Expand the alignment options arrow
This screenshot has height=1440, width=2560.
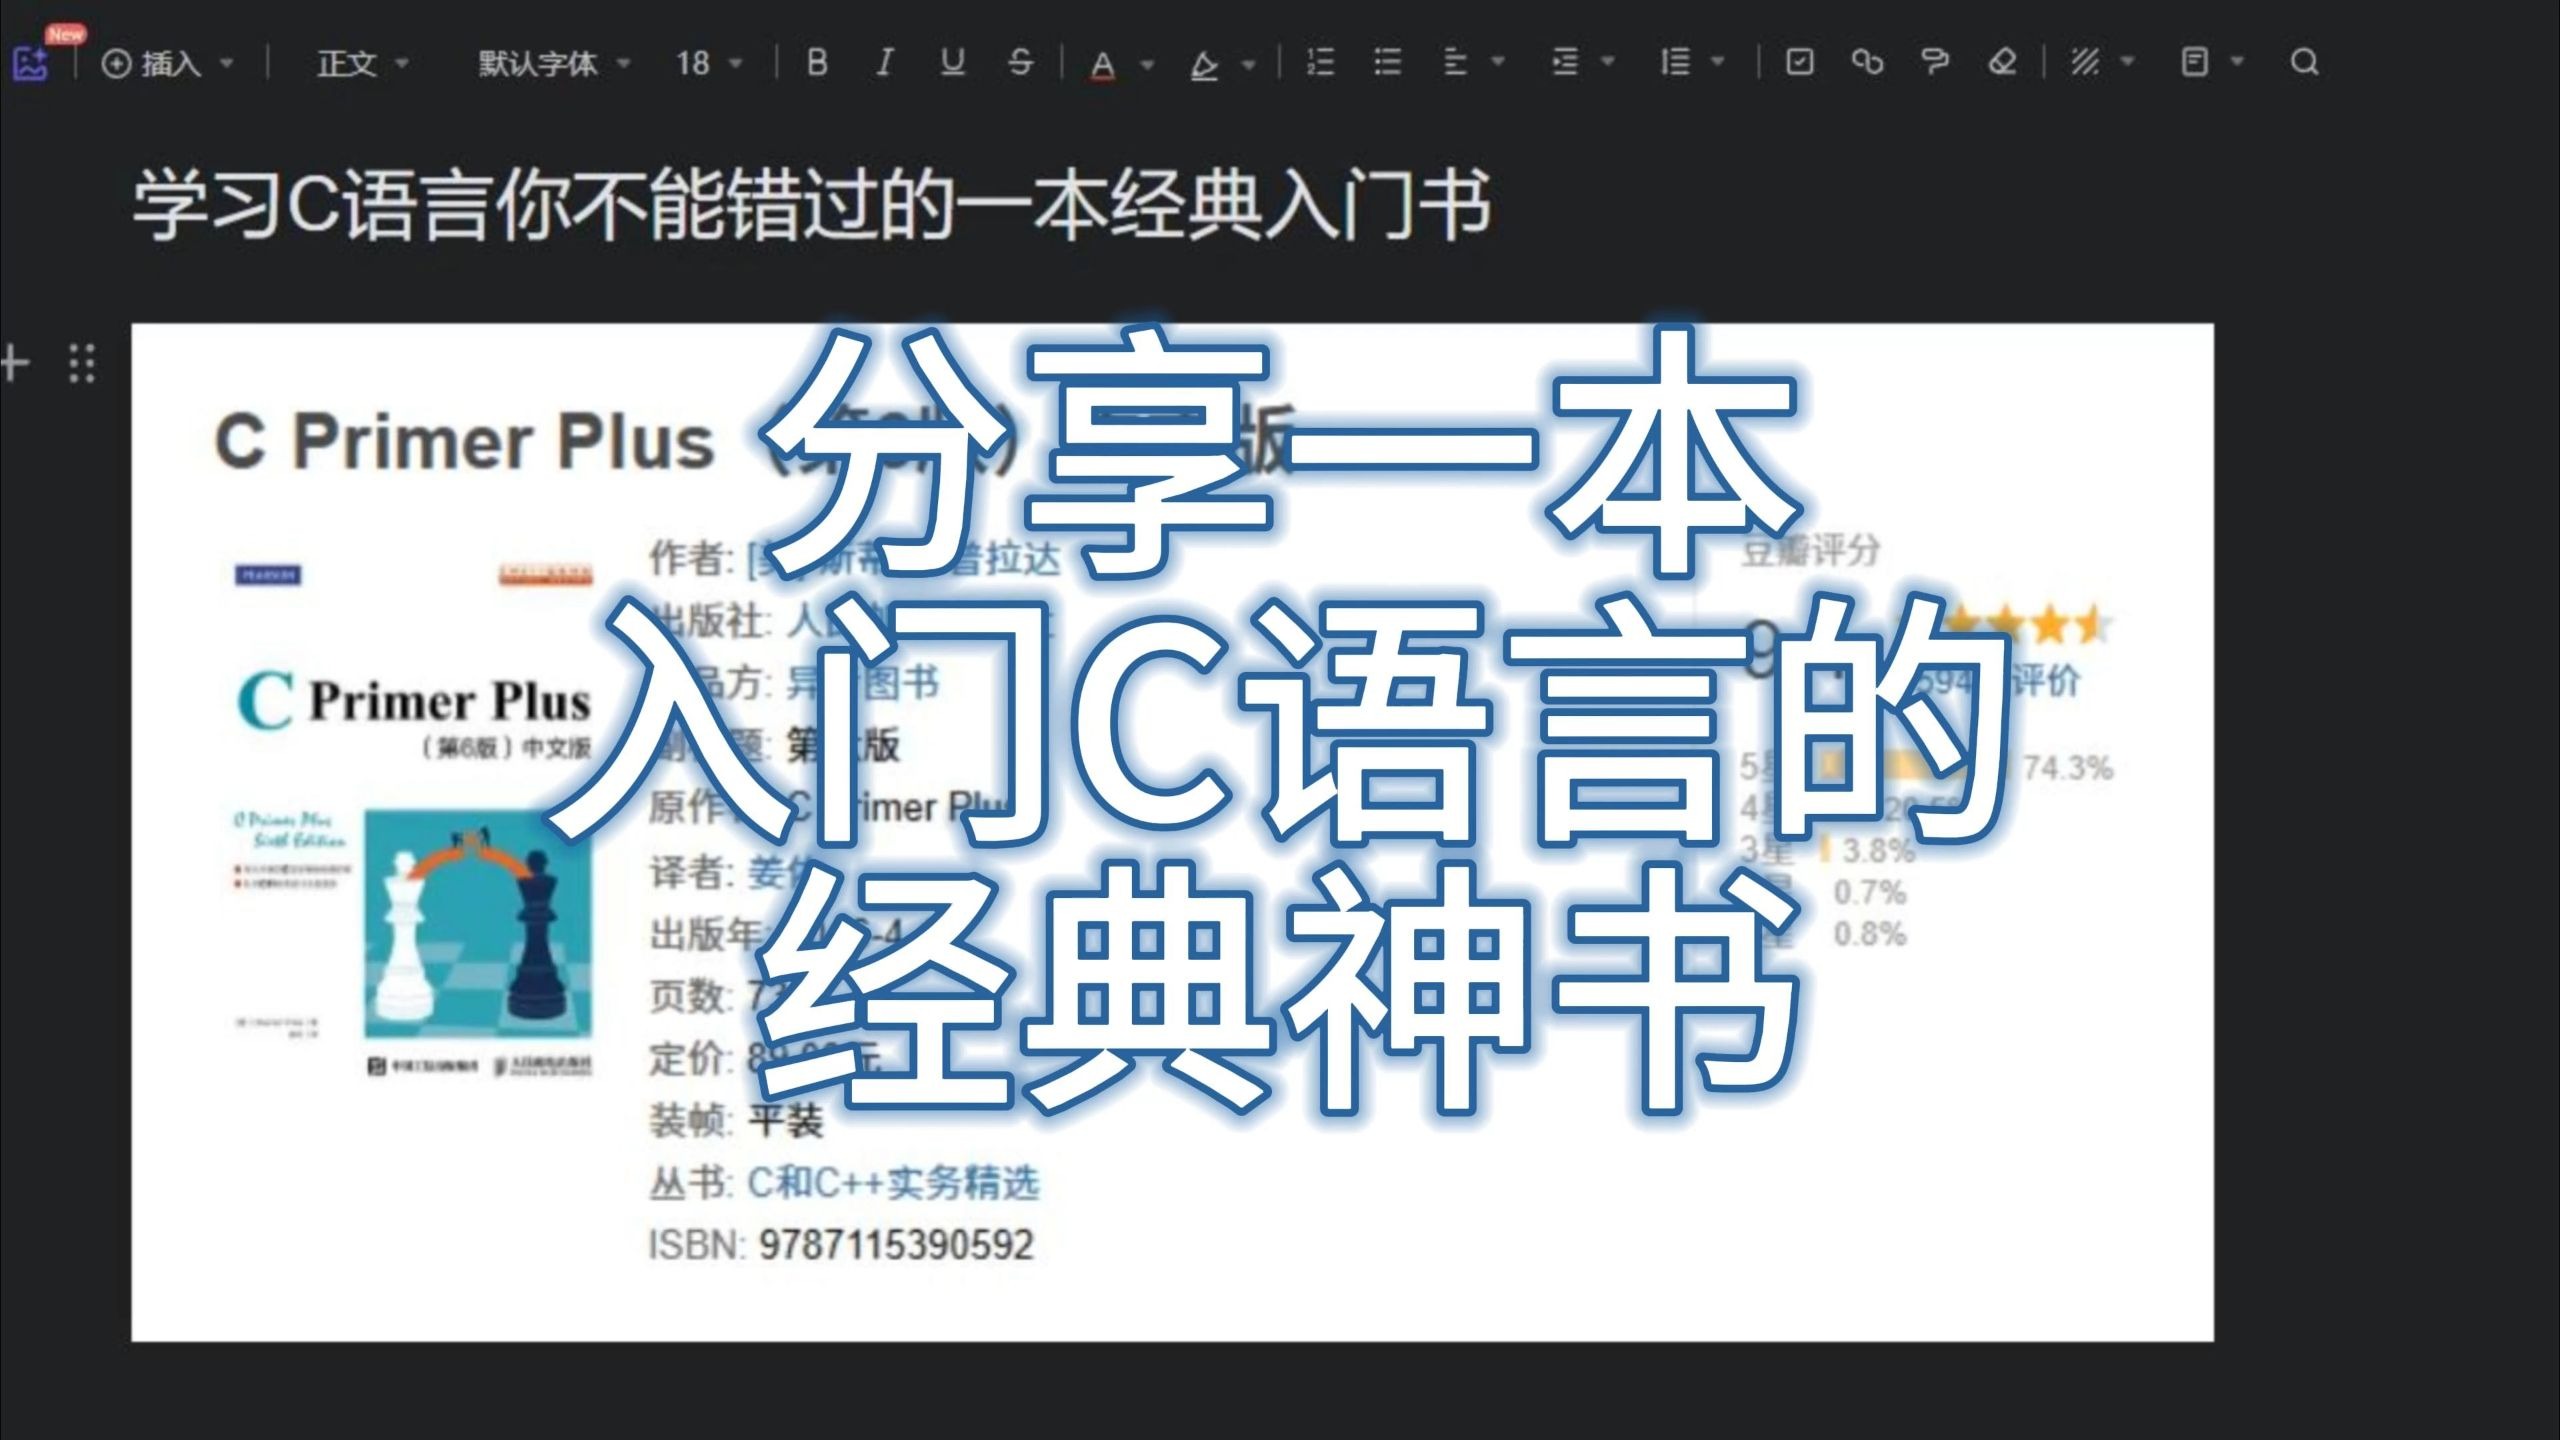(1498, 62)
